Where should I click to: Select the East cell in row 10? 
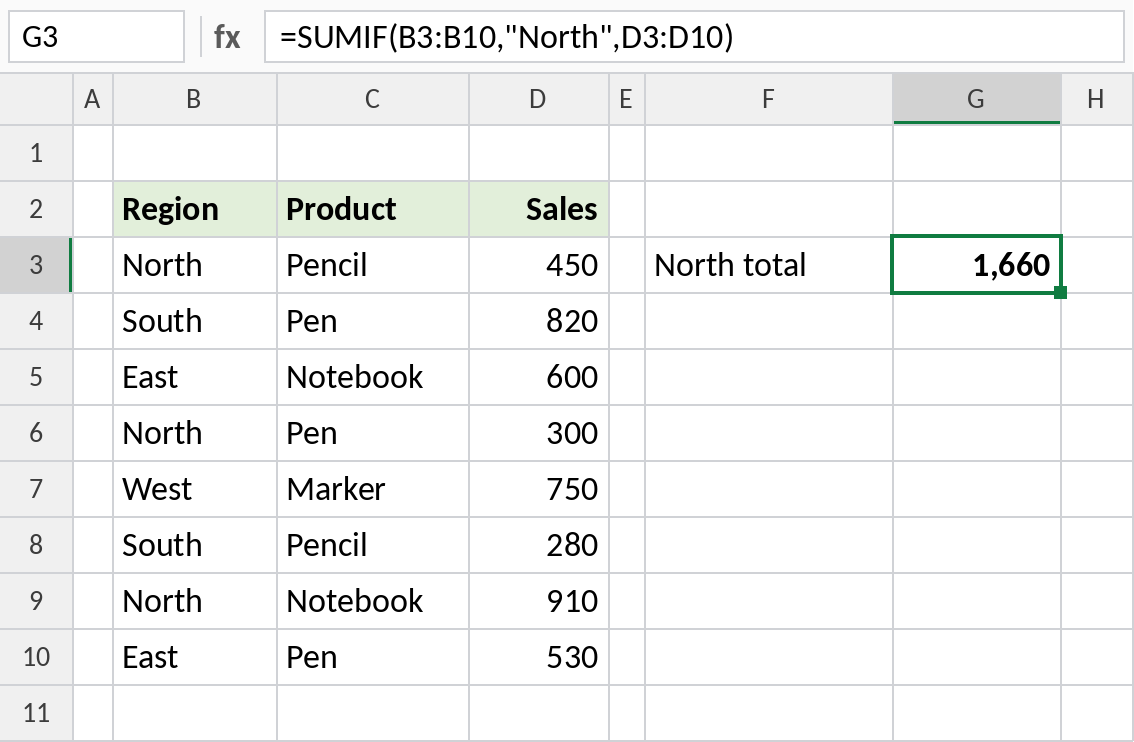195,657
